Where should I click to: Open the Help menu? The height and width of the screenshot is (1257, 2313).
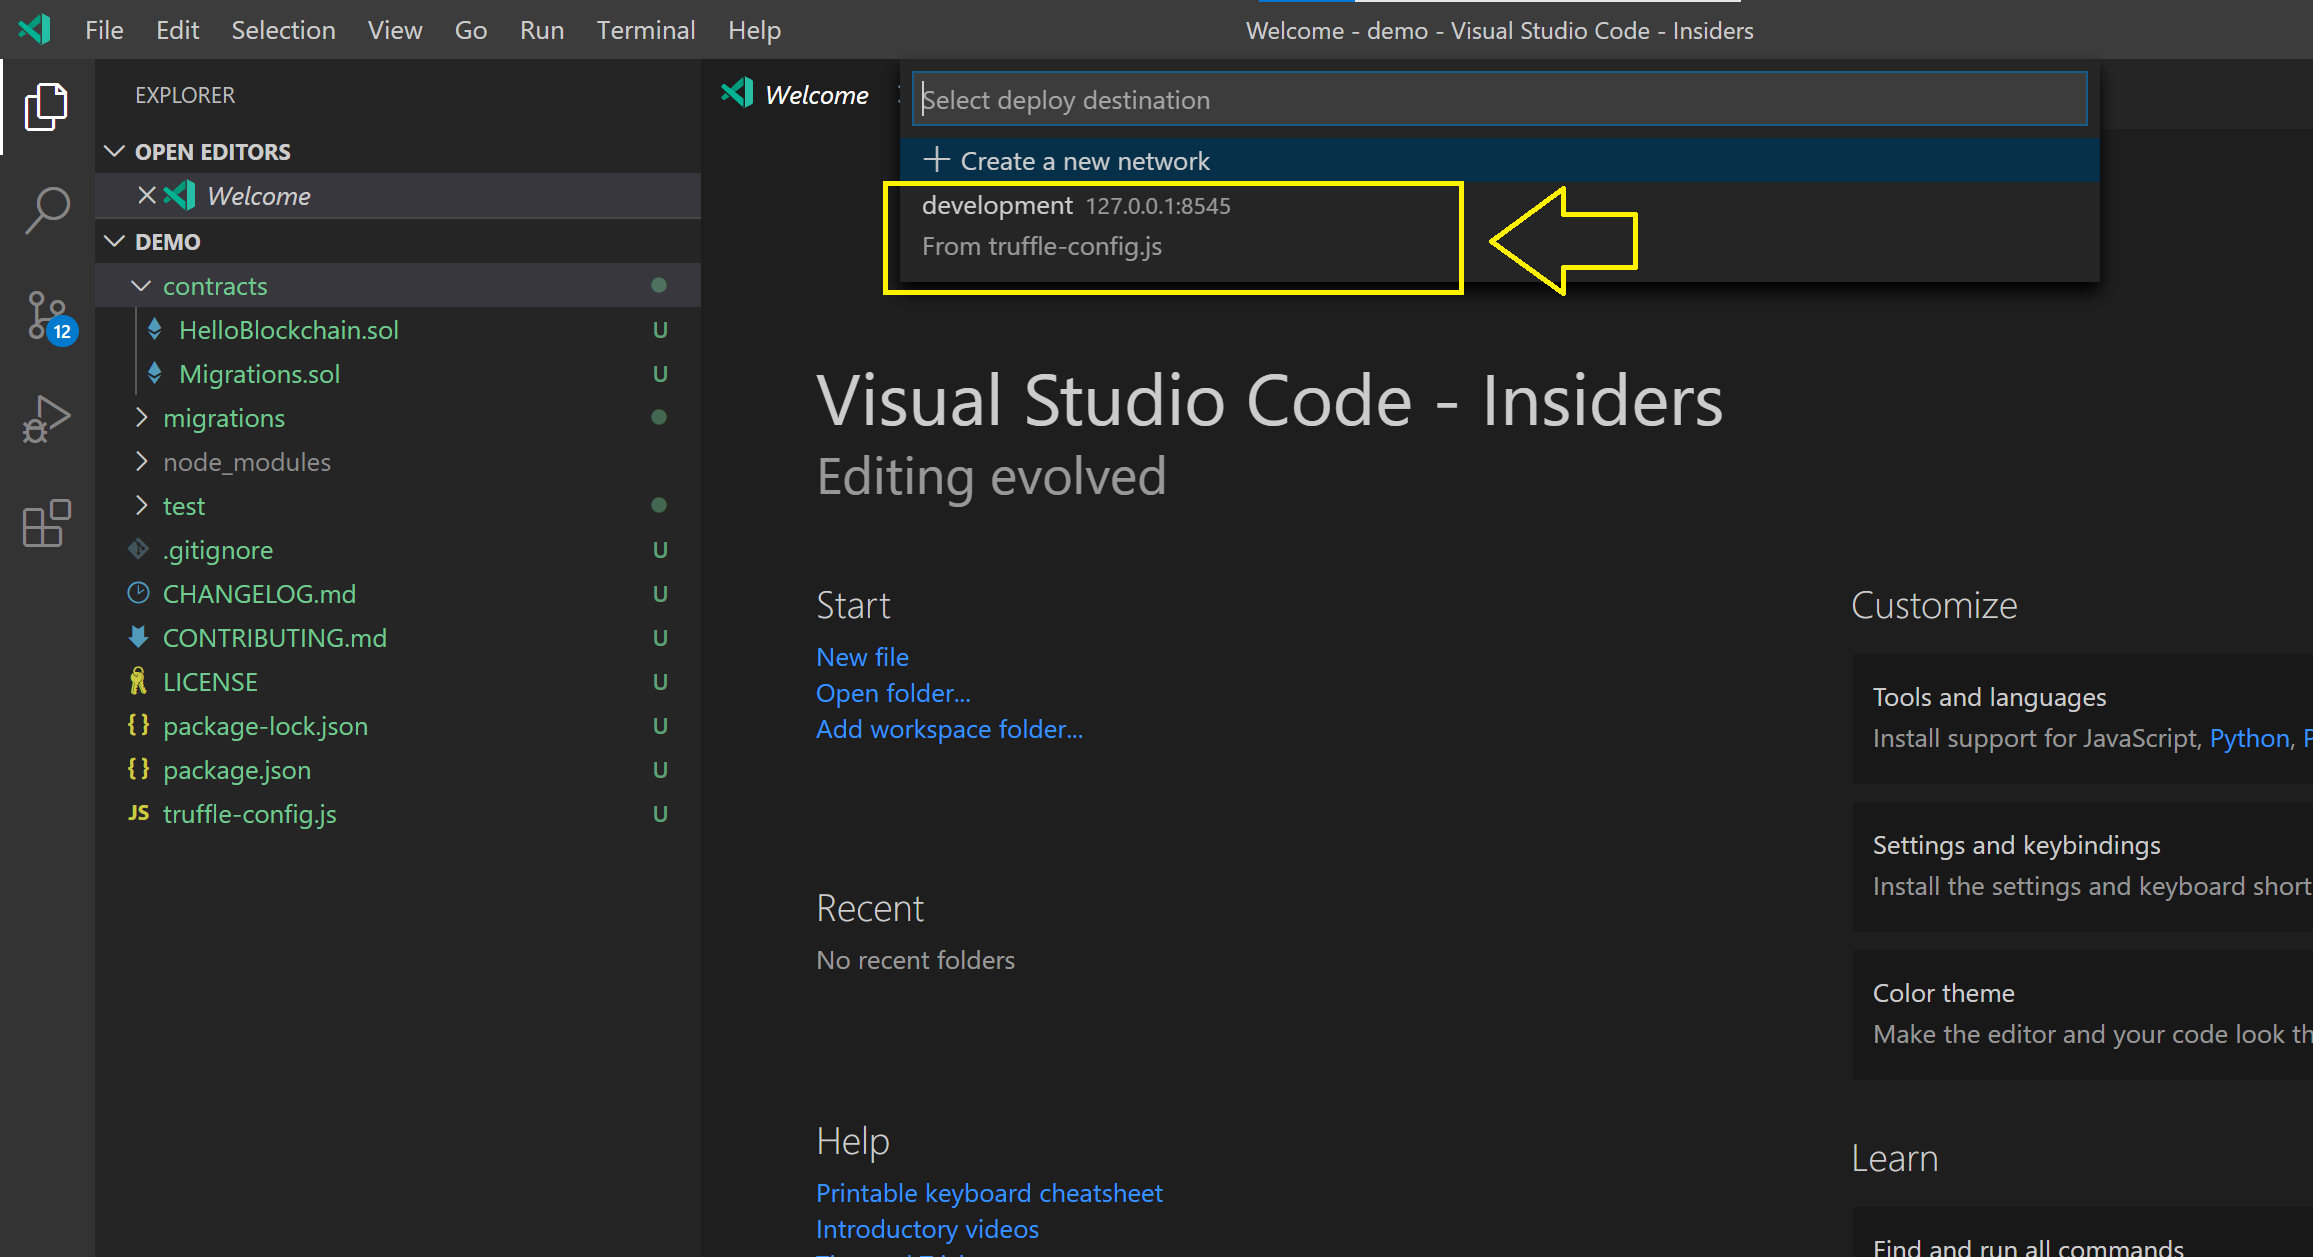pos(754,30)
